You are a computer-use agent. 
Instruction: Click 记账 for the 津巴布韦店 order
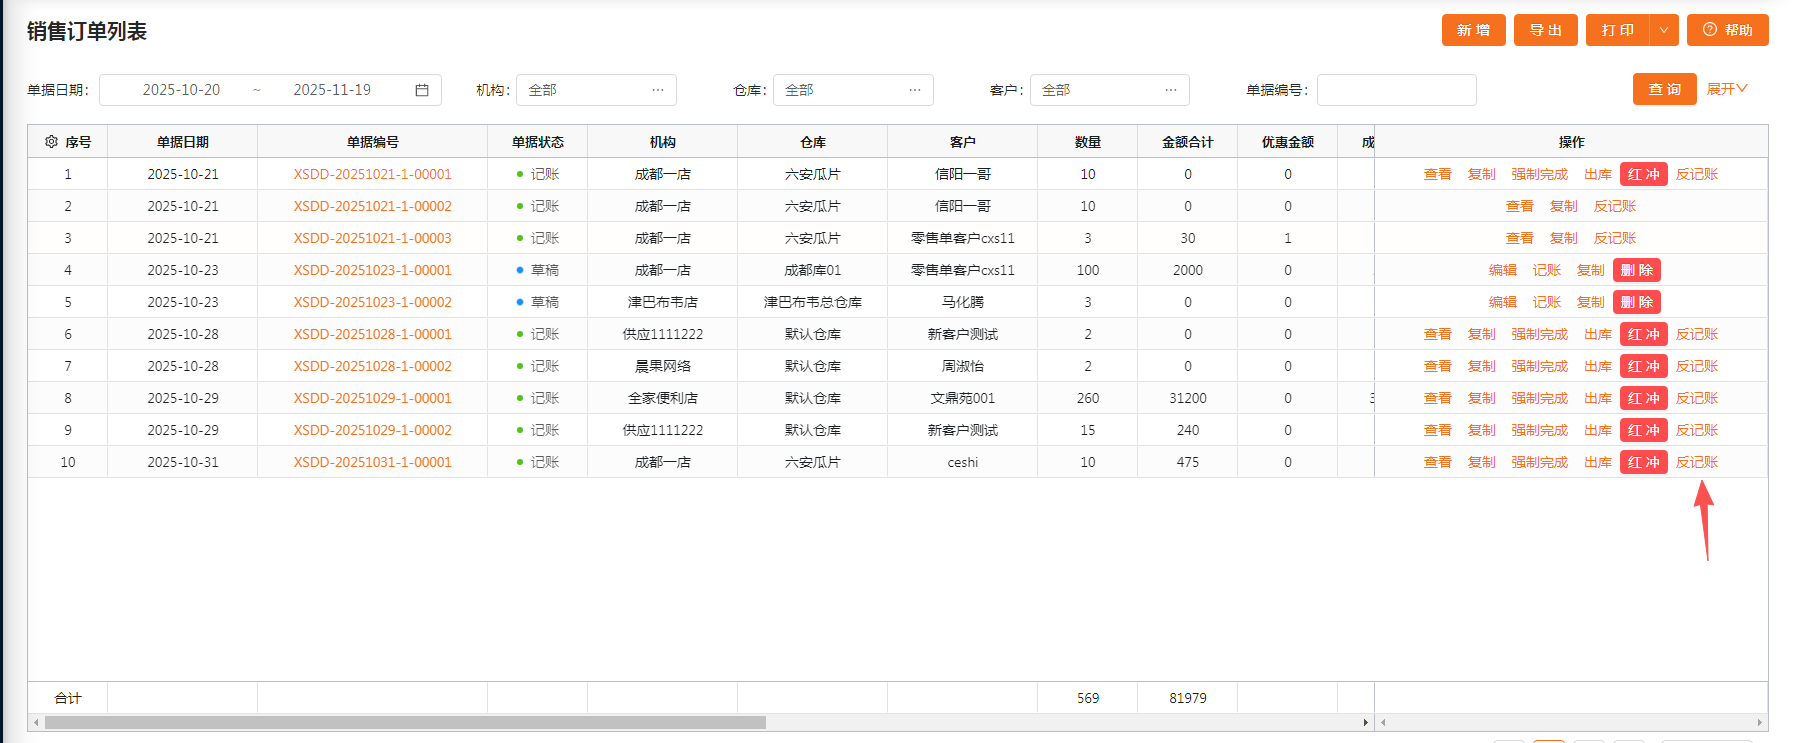tap(1547, 302)
